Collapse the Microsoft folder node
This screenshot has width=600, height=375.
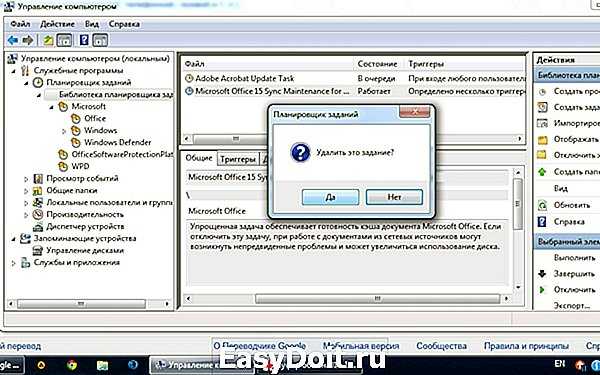coord(51,107)
